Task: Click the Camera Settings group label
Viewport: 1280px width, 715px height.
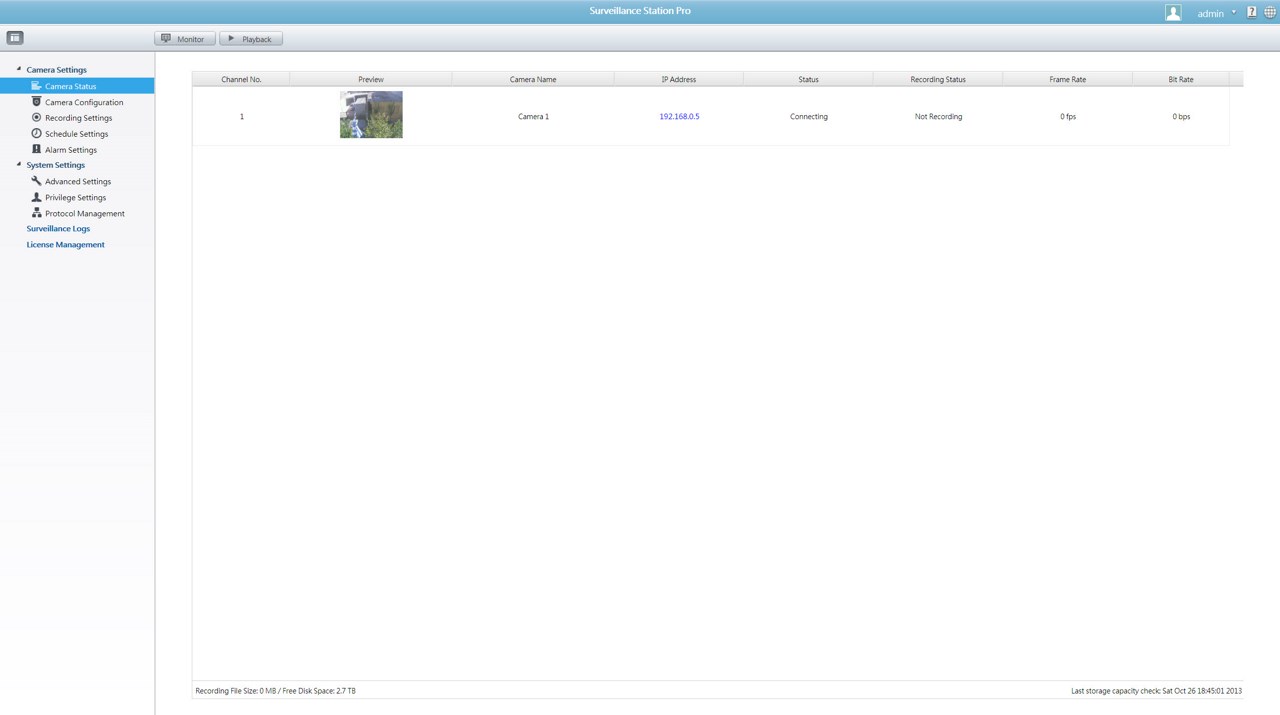Action: 56,70
